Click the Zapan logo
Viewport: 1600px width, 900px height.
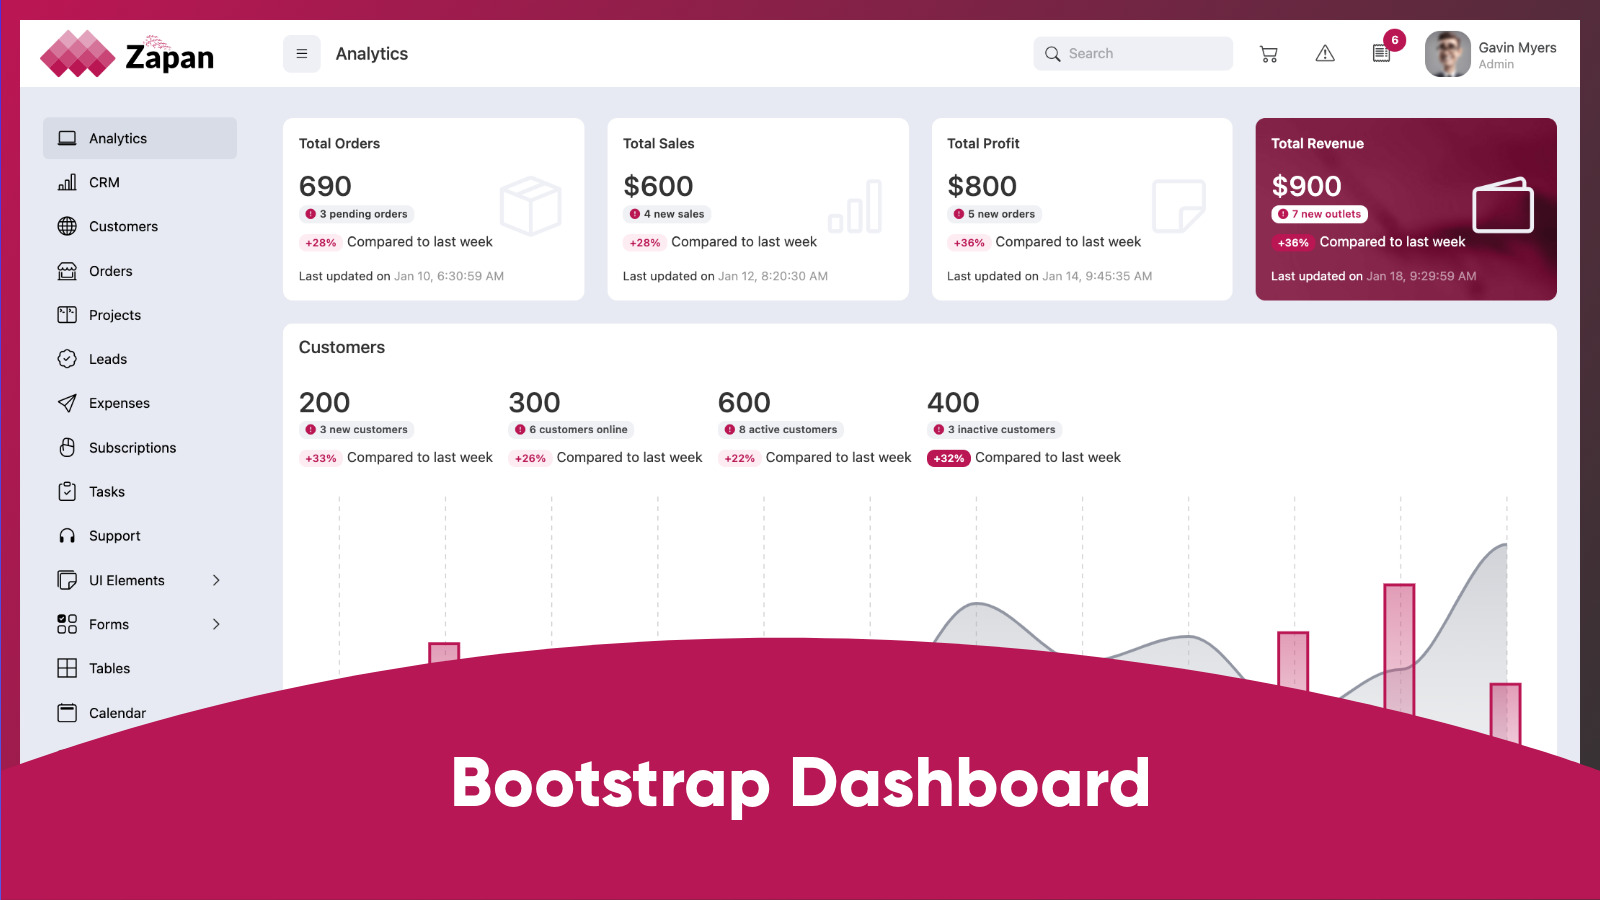click(127, 55)
